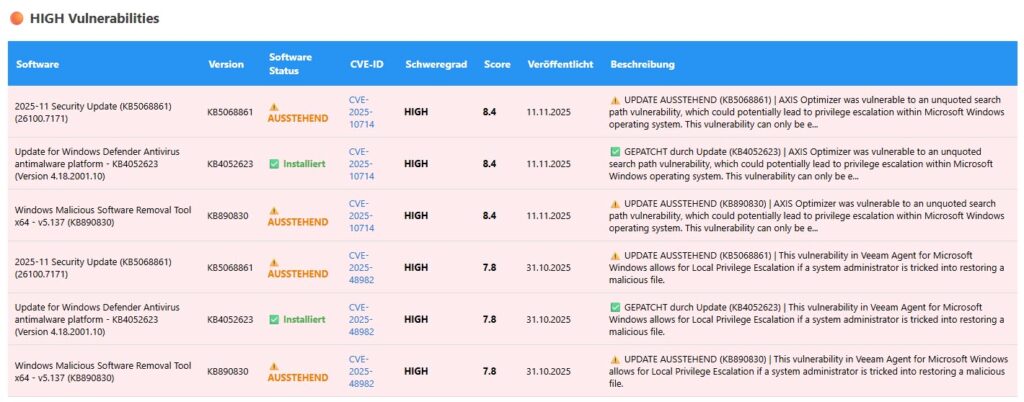Open CVE-2025-48982 link in KB5068861 row

[x=362, y=268]
